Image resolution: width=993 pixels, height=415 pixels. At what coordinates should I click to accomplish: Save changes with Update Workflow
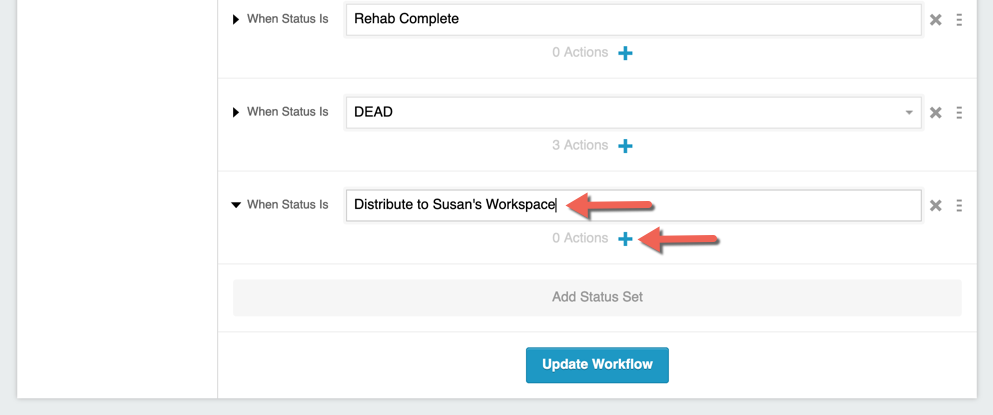[x=597, y=365]
